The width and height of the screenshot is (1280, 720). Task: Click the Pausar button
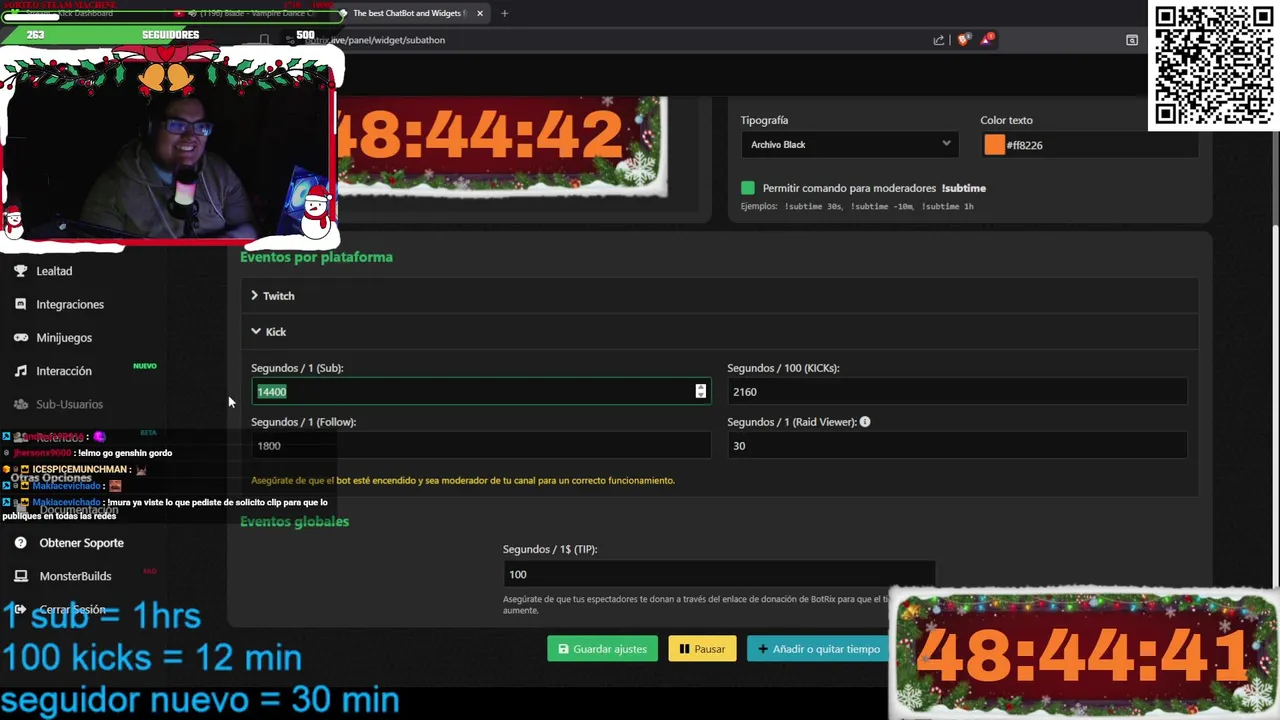702,649
